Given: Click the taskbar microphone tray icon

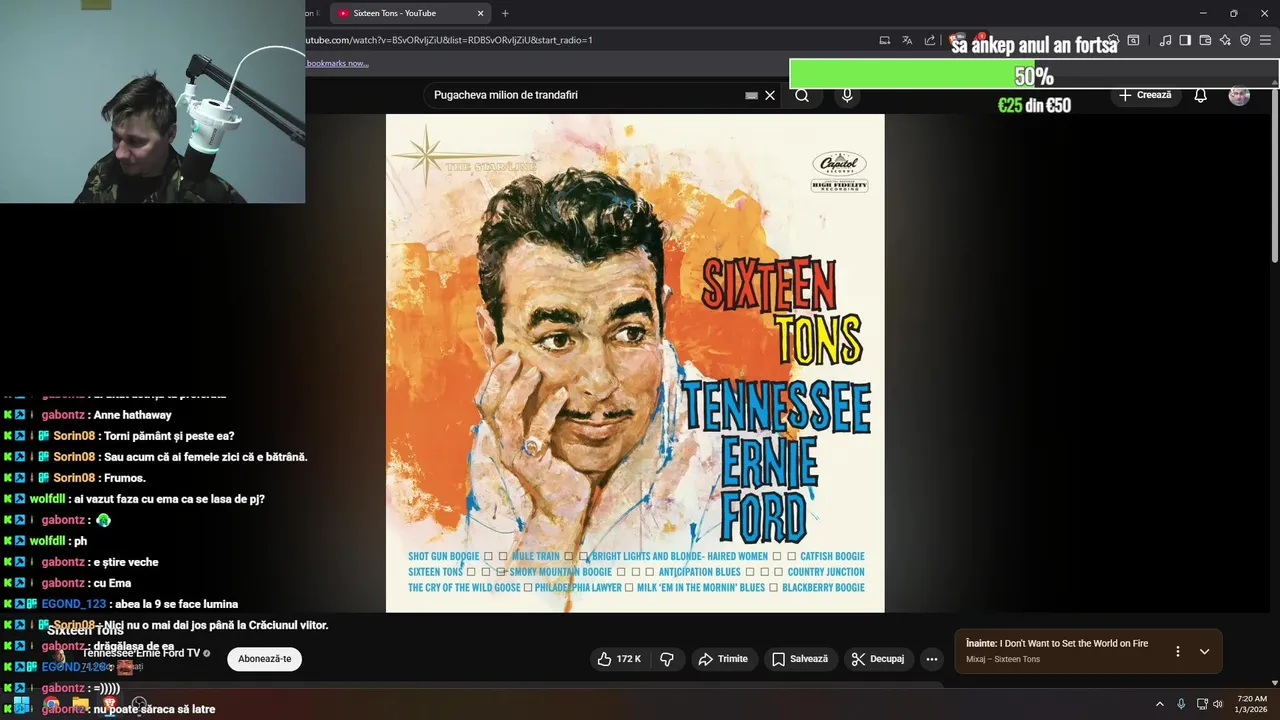Looking at the screenshot, I should pos(1181,704).
